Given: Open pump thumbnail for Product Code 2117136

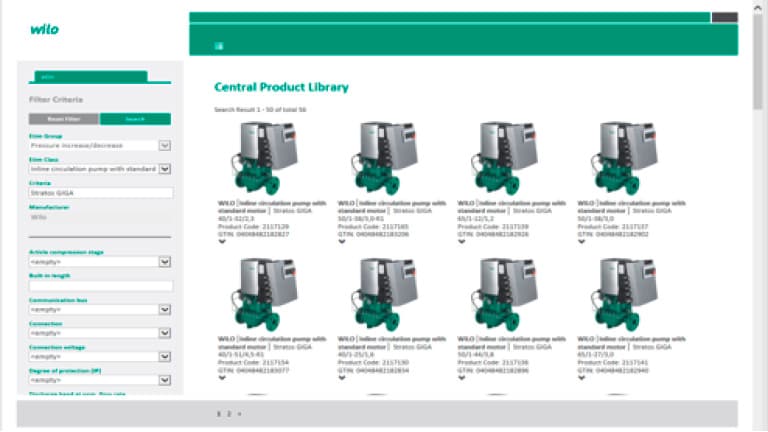Looking at the screenshot, I should pos(504,295).
